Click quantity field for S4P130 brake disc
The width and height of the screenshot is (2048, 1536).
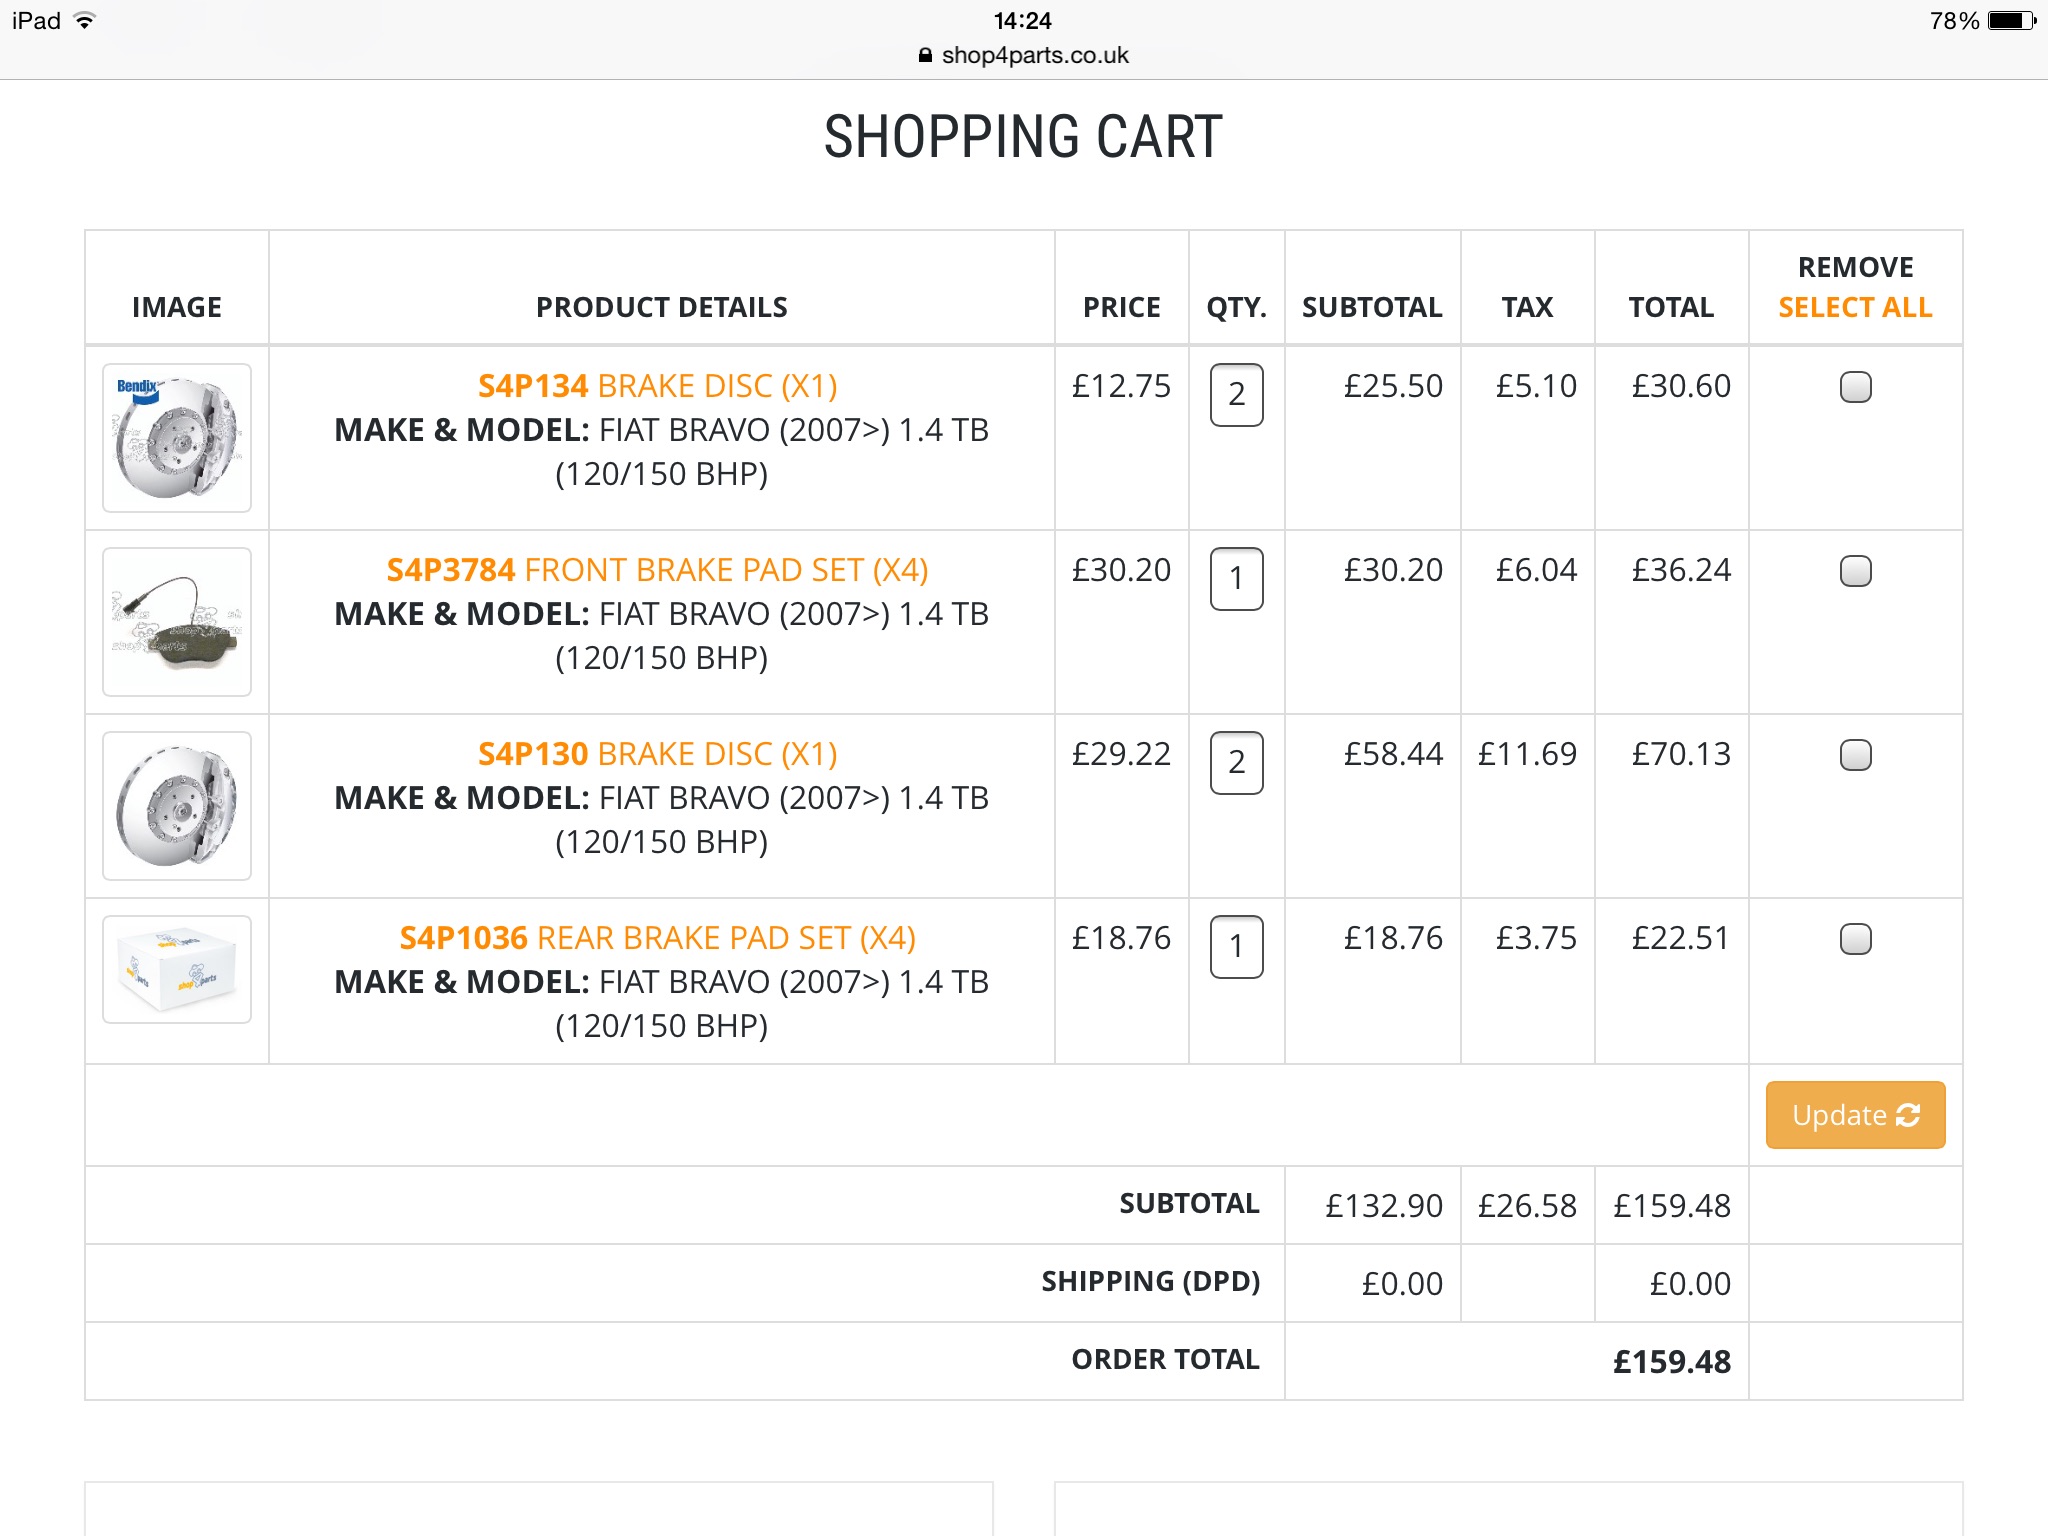tap(1236, 763)
